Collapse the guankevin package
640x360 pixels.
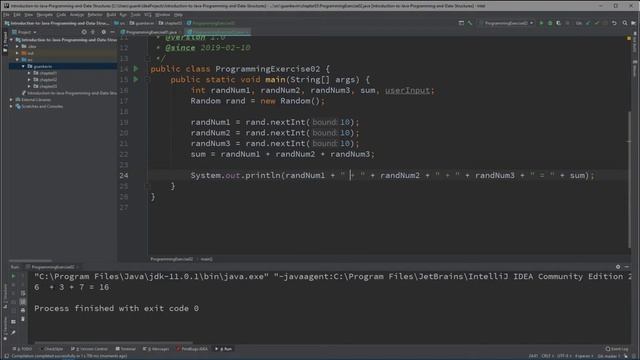click(x=23, y=66)
